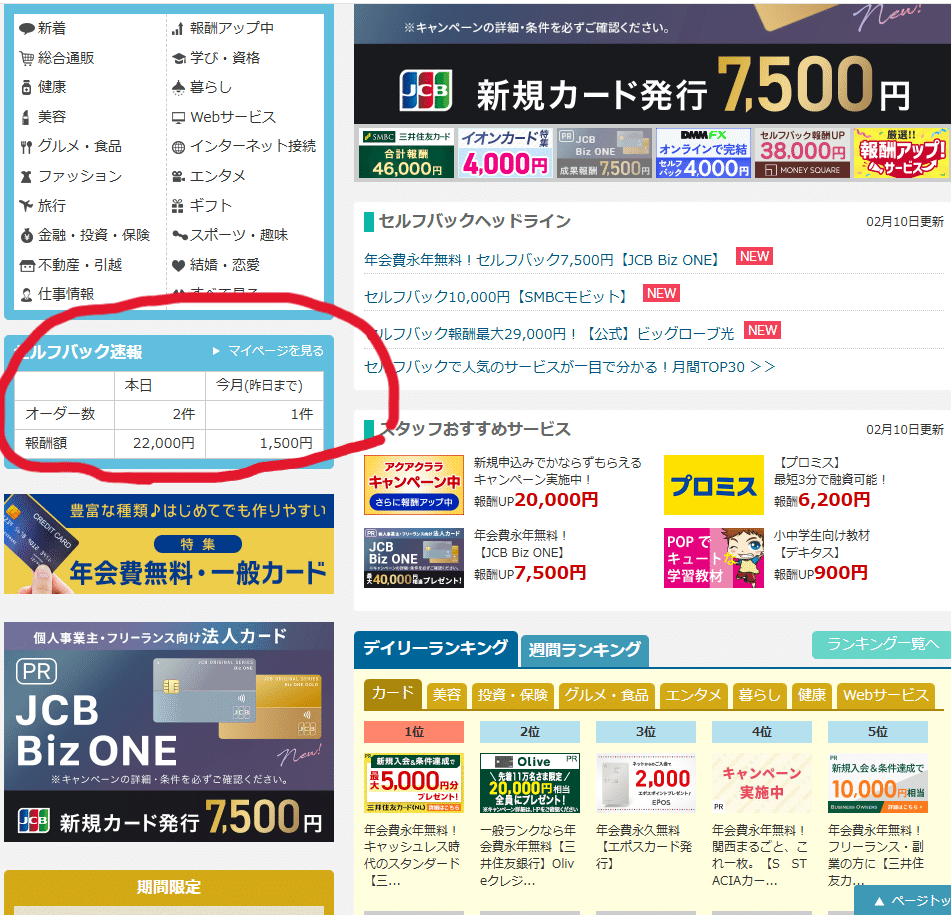Click the Webサービス monitor icon
The width and height of the screenshot is (951, 915).
(178, 118)
